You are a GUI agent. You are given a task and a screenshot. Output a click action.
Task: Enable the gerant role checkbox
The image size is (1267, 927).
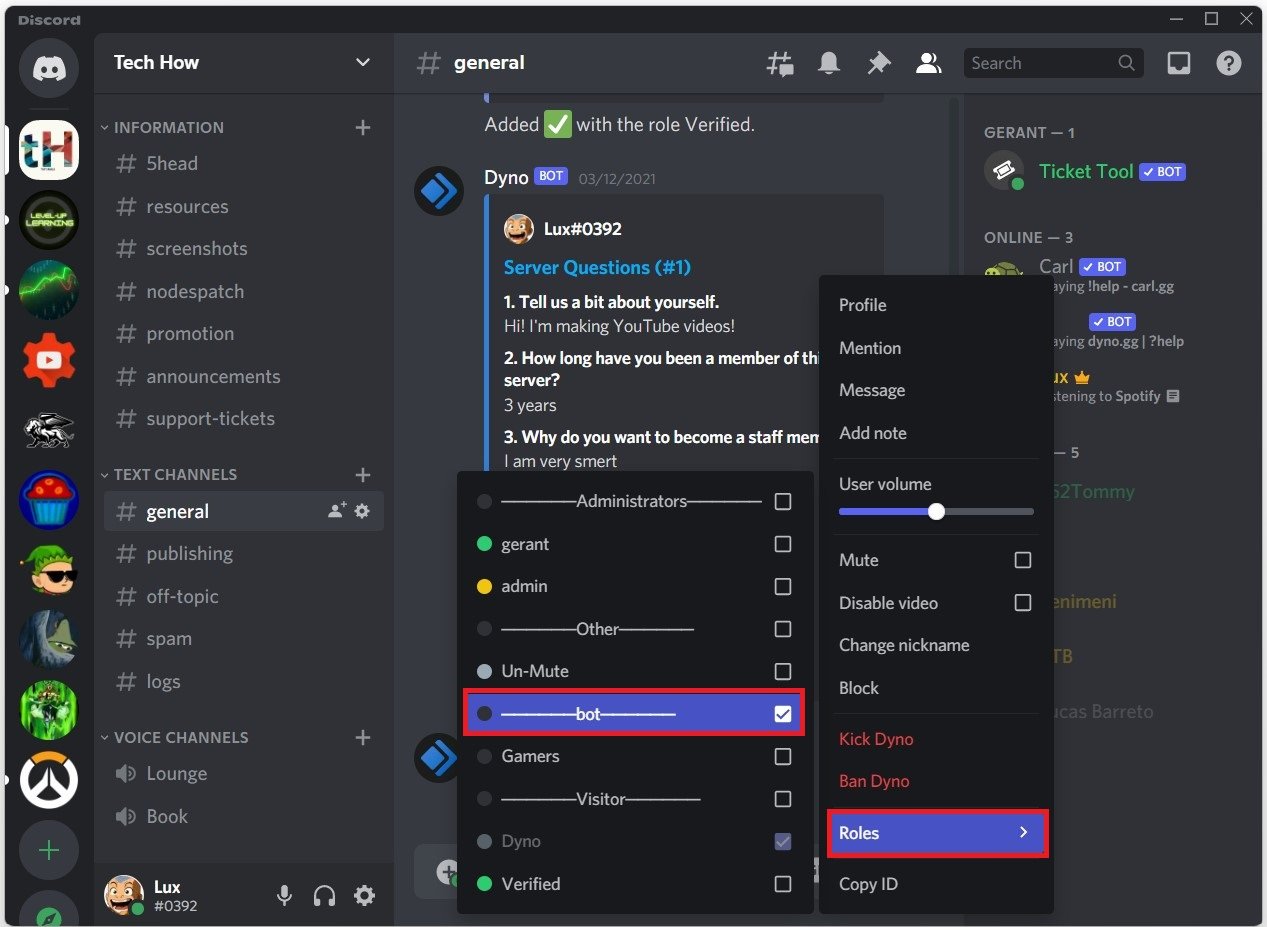tap(783, 544)
